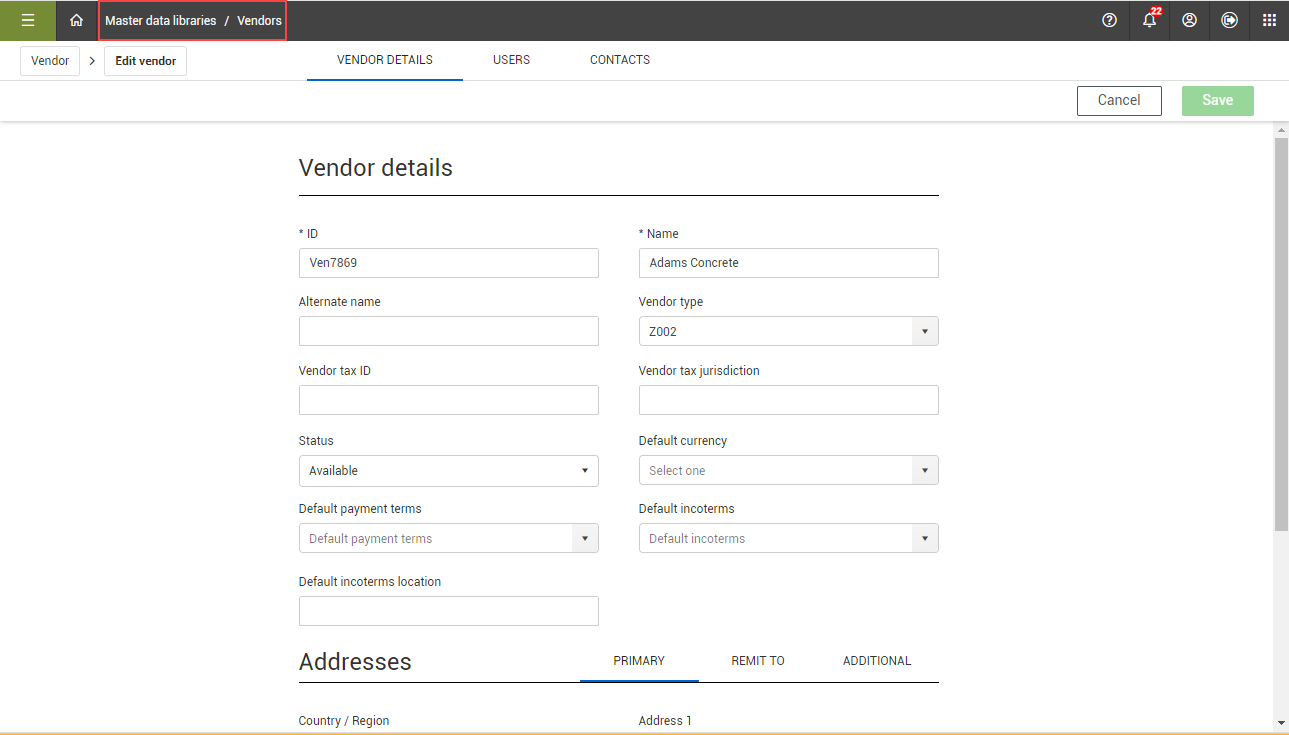Expand the Vendor type dropdown
1289x735 pixels.
pyautogui.click(x=924, y=331)
